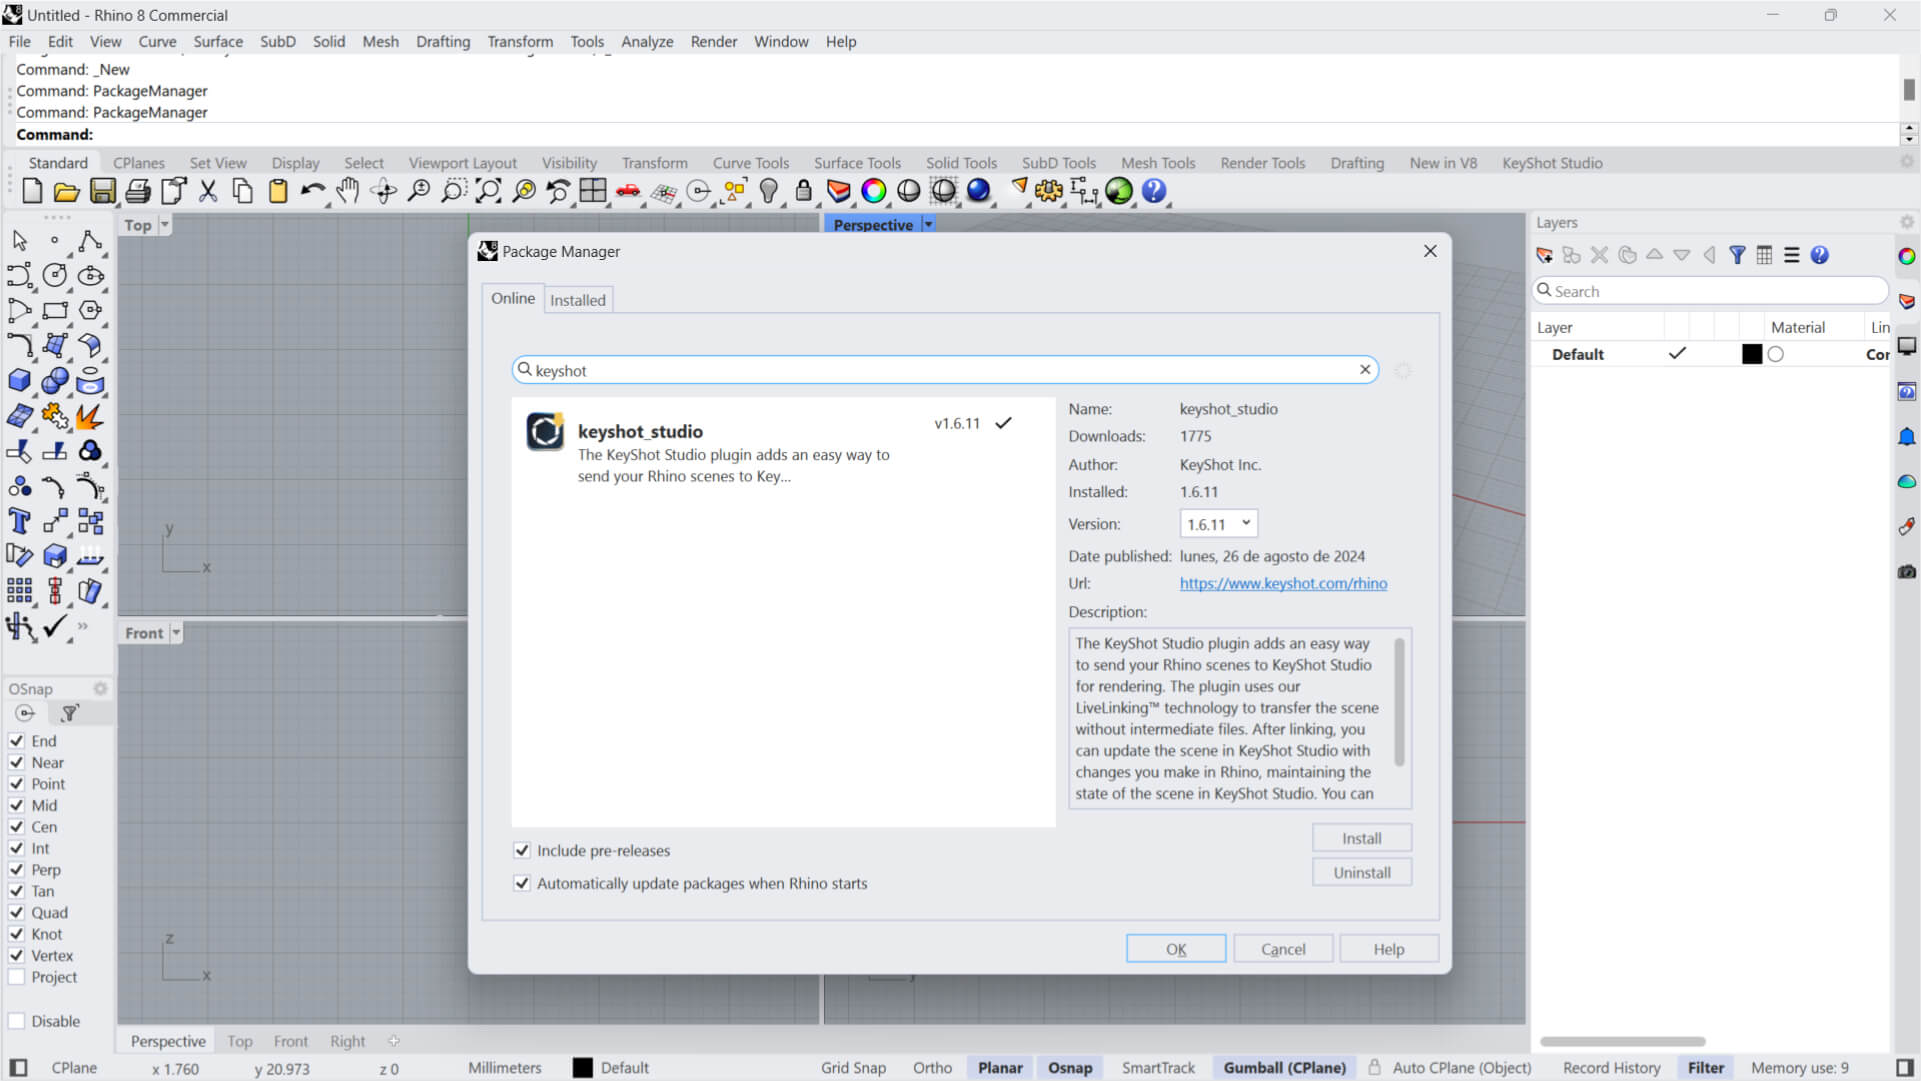This screenshot has width=1921, height=1081.
Task: Click the blue Render sphere icon
Action: pyautogui.click(x=979, y=191)
